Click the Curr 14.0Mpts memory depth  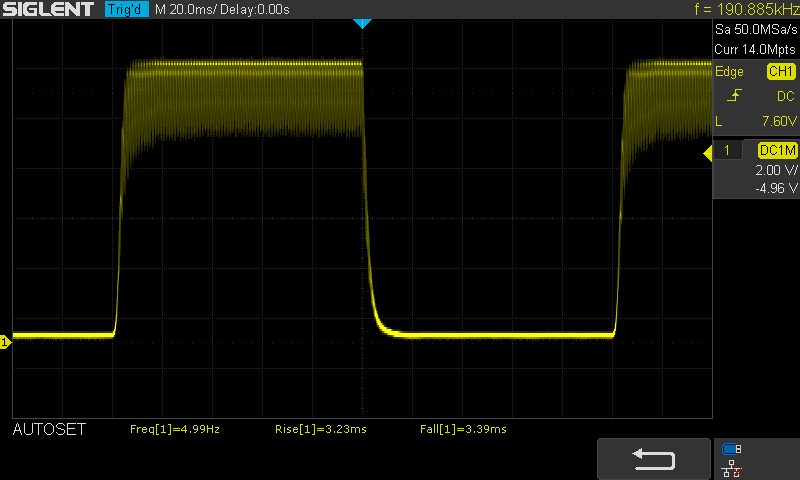tap(755, 49)
